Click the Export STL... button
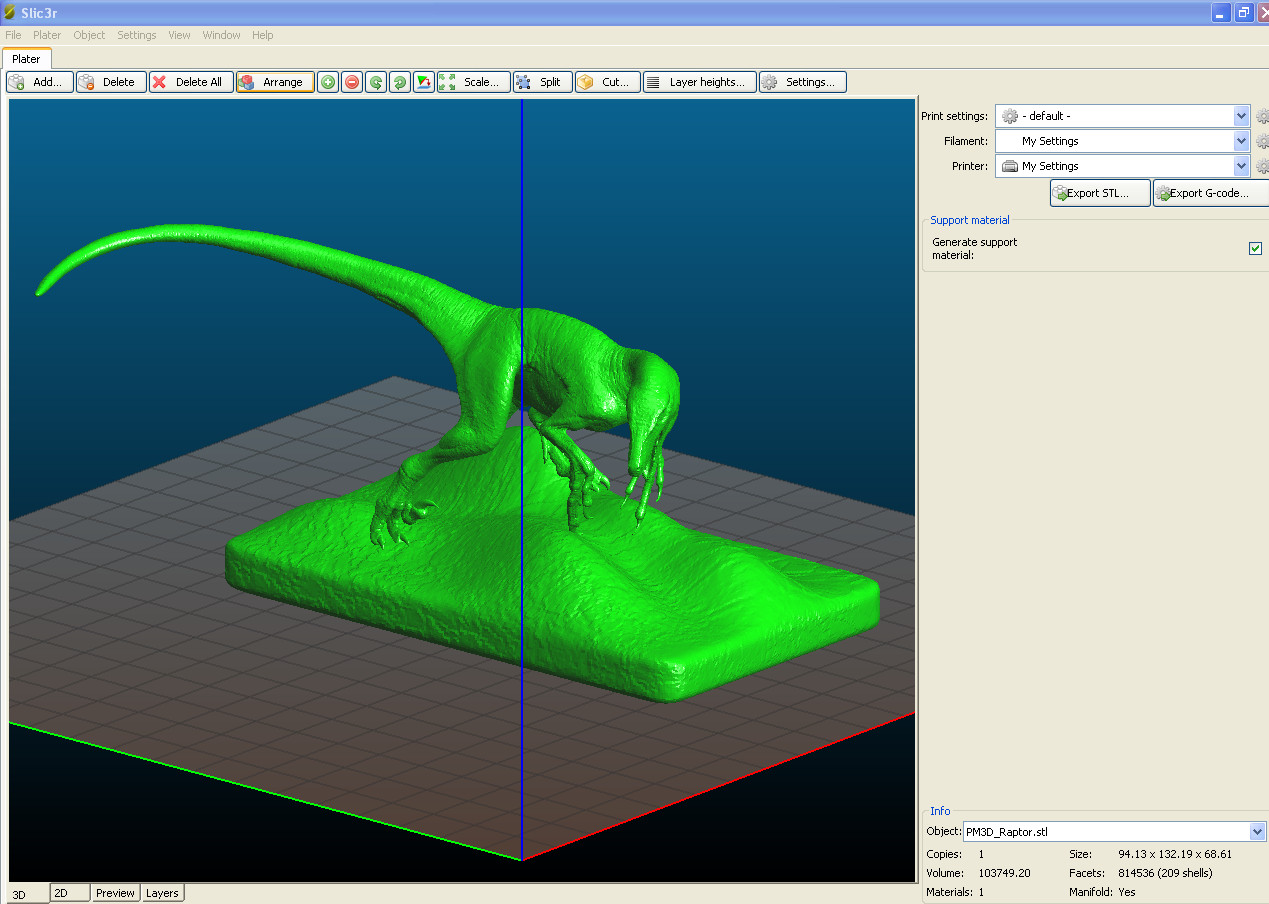The image size is (1269, 904). point(1100,193)
